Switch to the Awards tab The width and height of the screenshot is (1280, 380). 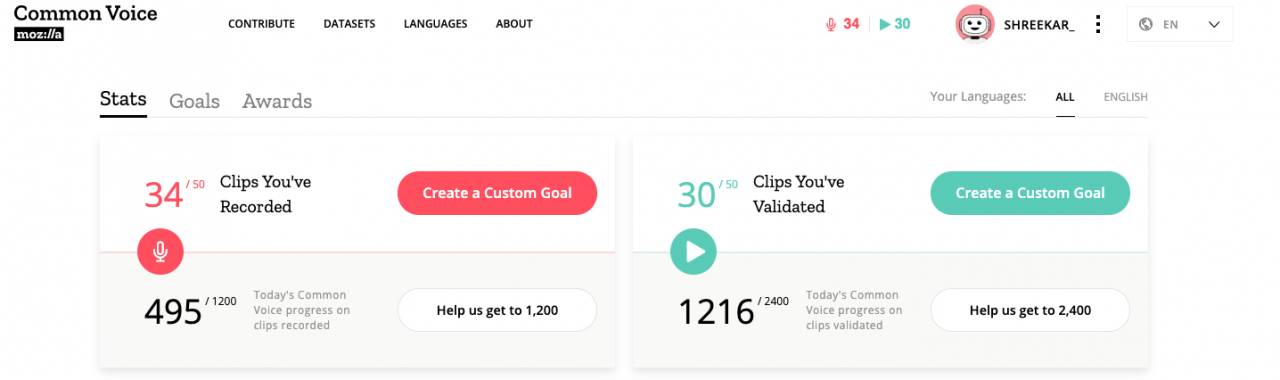277,101
